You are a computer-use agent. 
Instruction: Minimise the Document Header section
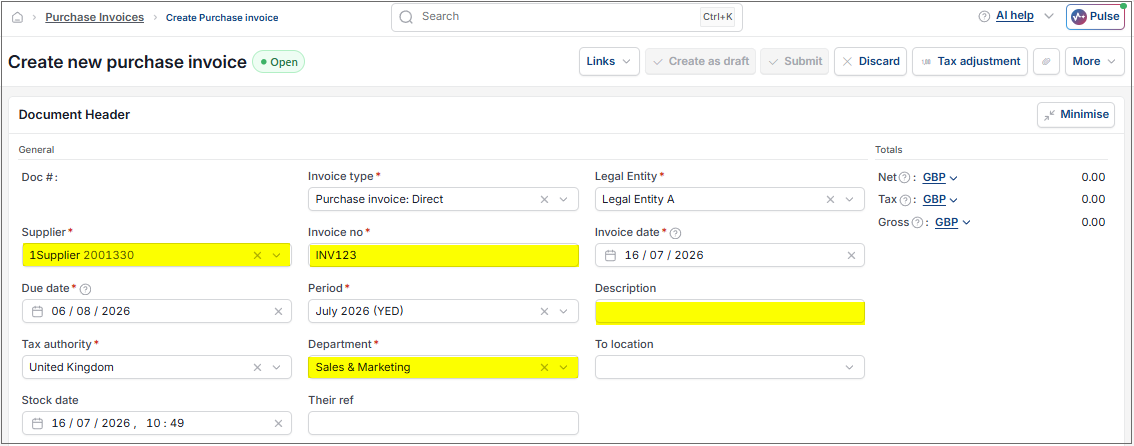click(x=1075, y=114)
